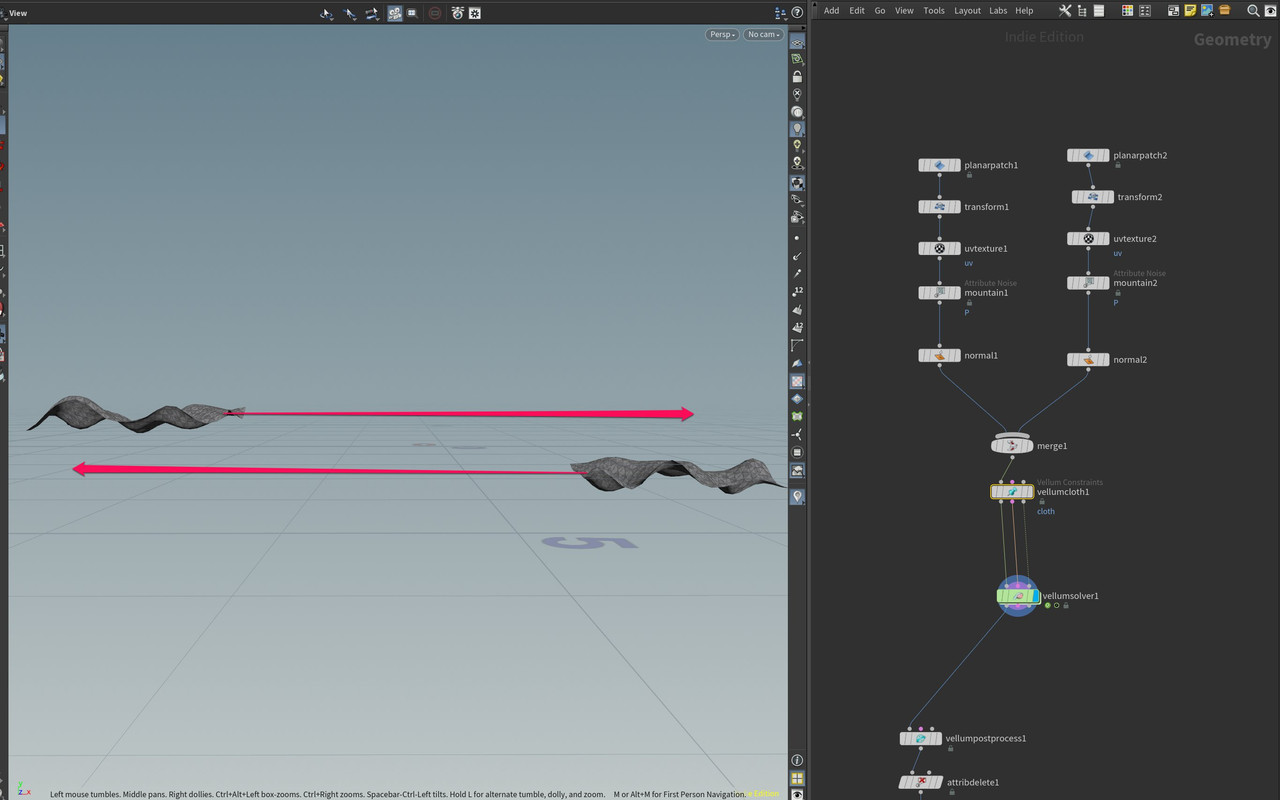Switch the network to list mode icon
This screenshot has height=800, width=1280.
(1098, 10)
